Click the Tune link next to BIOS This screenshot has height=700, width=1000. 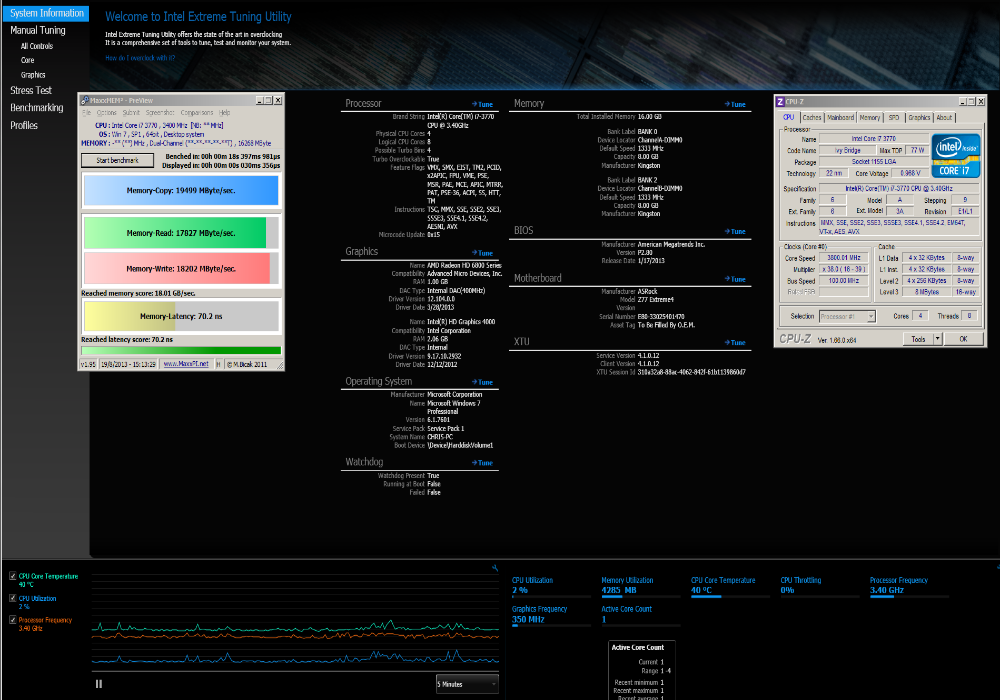click(x=735, y=231)
